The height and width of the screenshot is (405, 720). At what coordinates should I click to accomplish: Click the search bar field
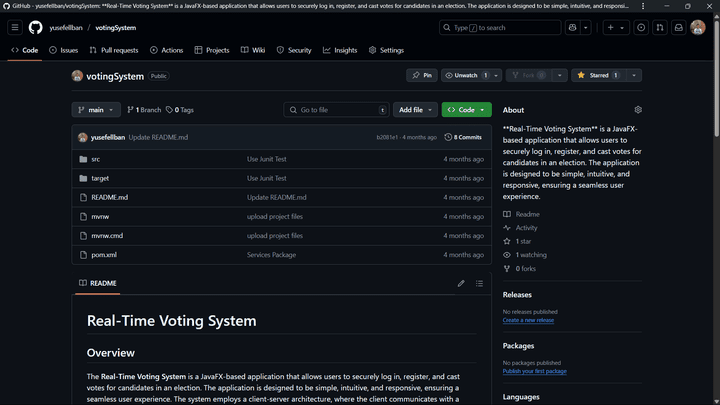pyautogui.click(x=500, y=28)
